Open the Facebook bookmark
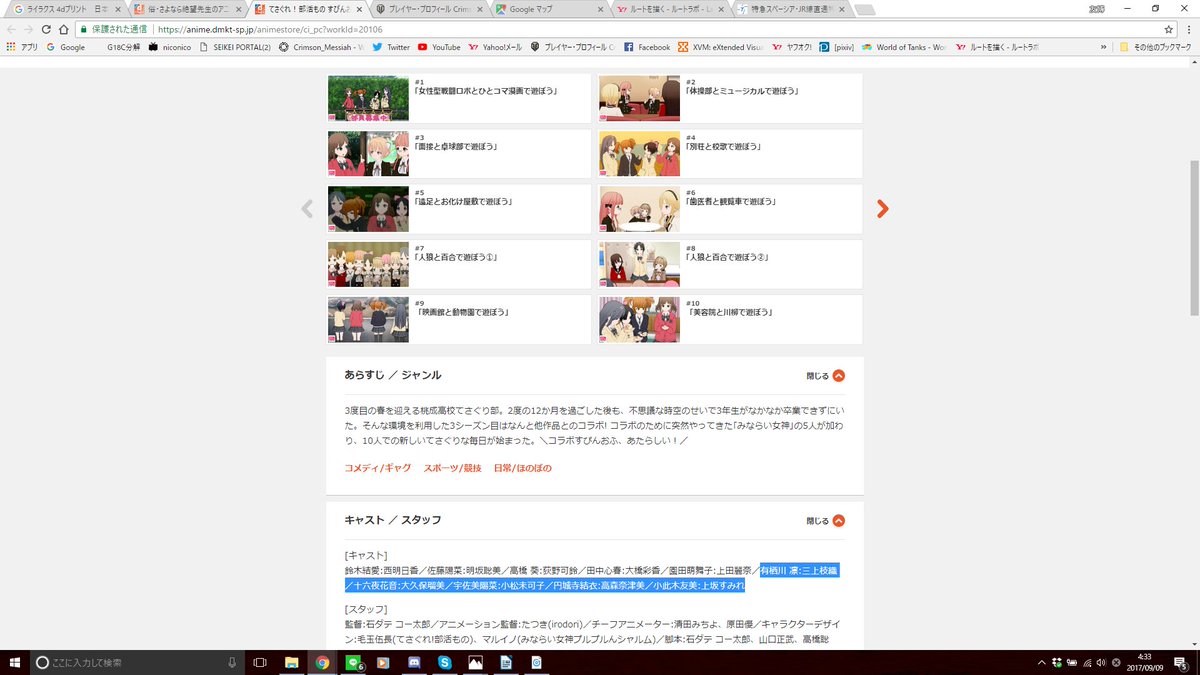This screenshot has width=1200, height=675. pyautogui.click(x=646, y=47)
